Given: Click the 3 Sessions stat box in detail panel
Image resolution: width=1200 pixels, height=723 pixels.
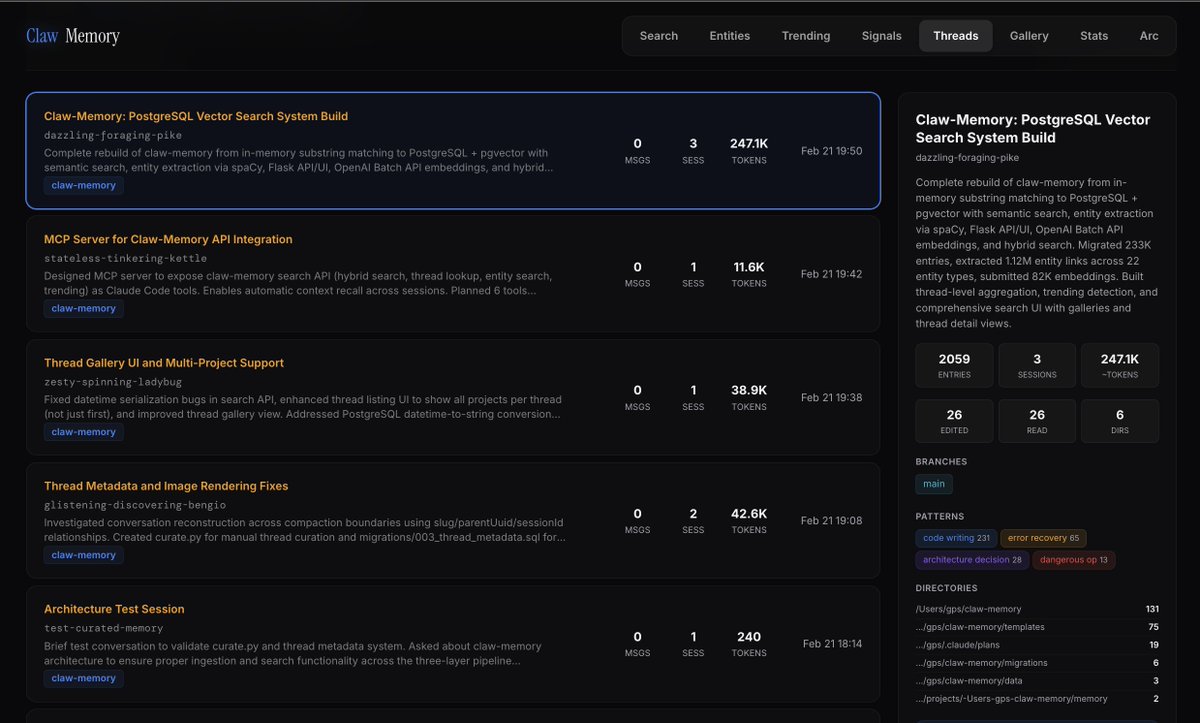Looking at the screenshot, I should point(1037,366).
